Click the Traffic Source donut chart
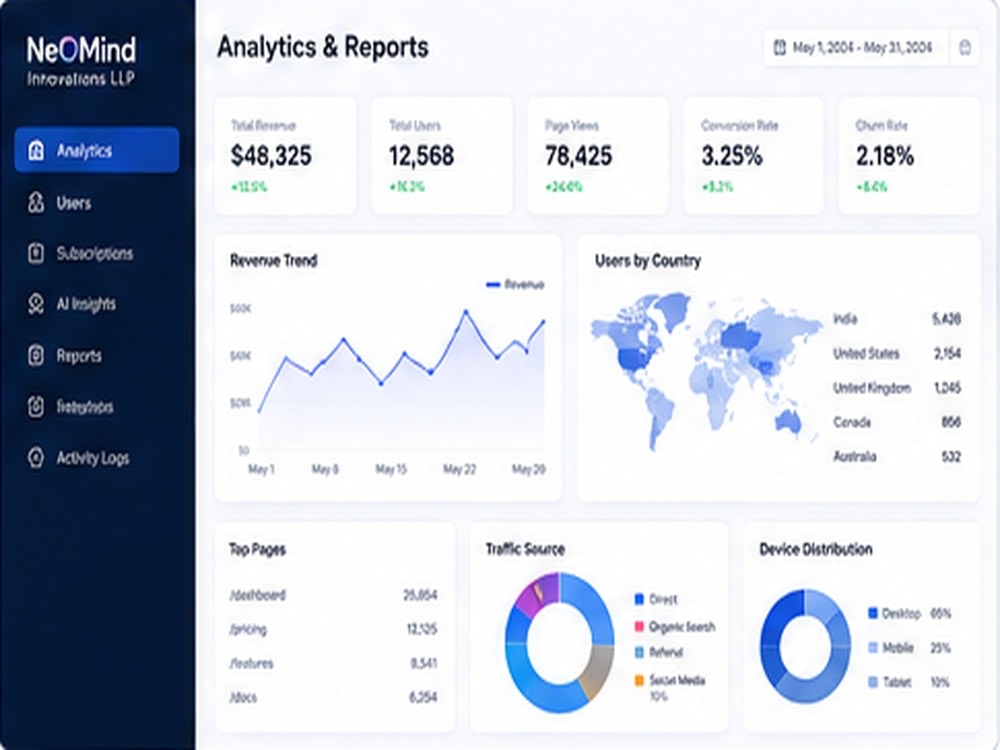The image size is (1000, 750). (x=559, y=643)
